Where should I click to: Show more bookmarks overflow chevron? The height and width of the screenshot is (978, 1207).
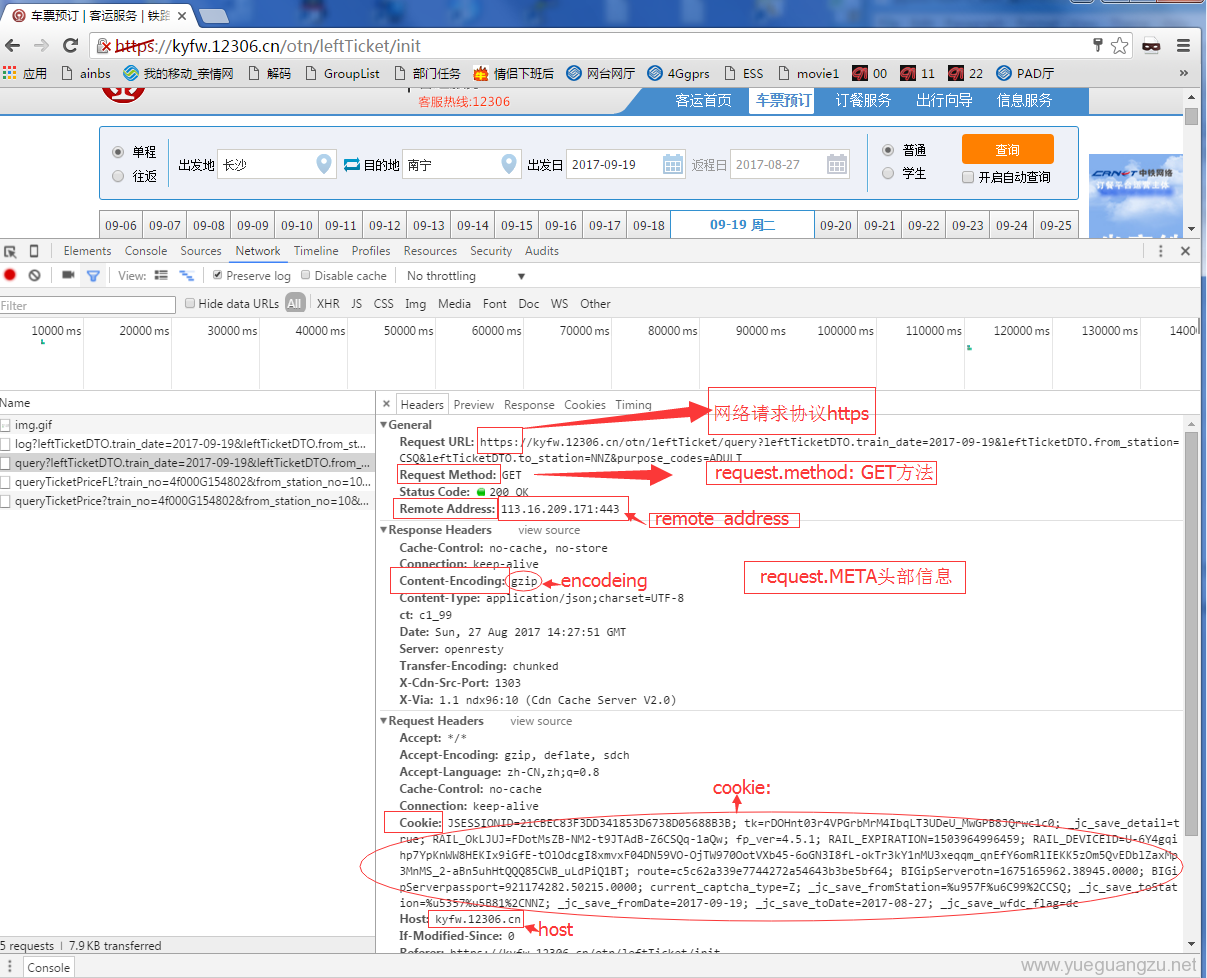tap(1184, 73)
